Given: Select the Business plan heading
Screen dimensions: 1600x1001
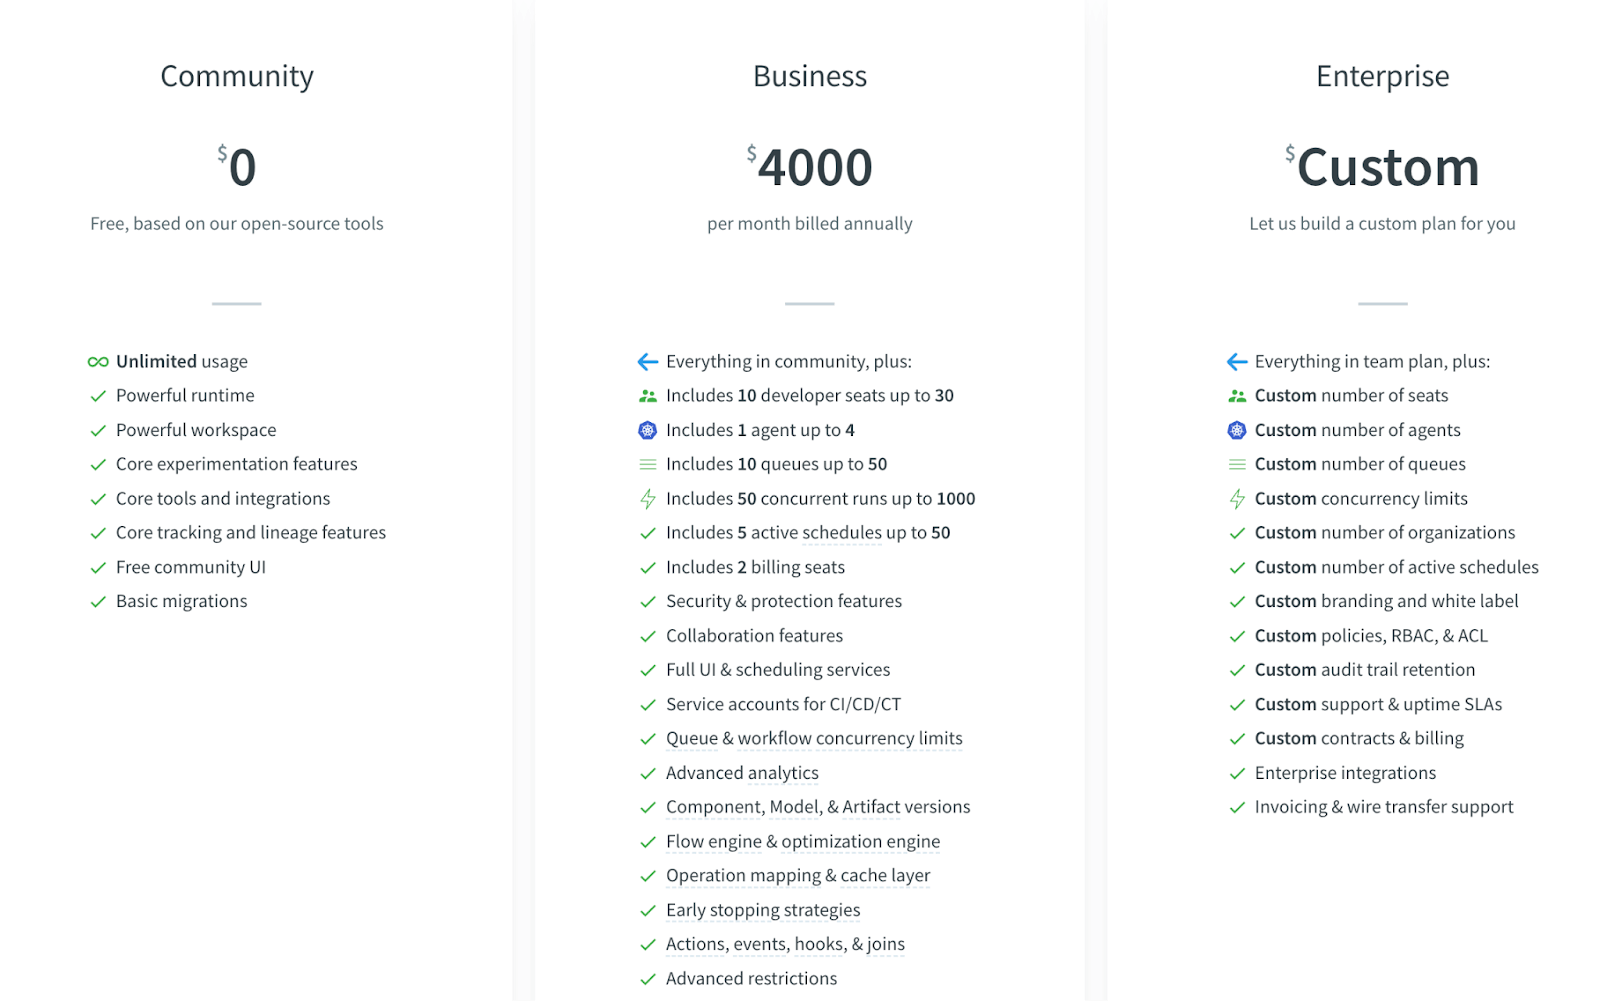Looking at the screenshot, I should [x=810, y=76].
